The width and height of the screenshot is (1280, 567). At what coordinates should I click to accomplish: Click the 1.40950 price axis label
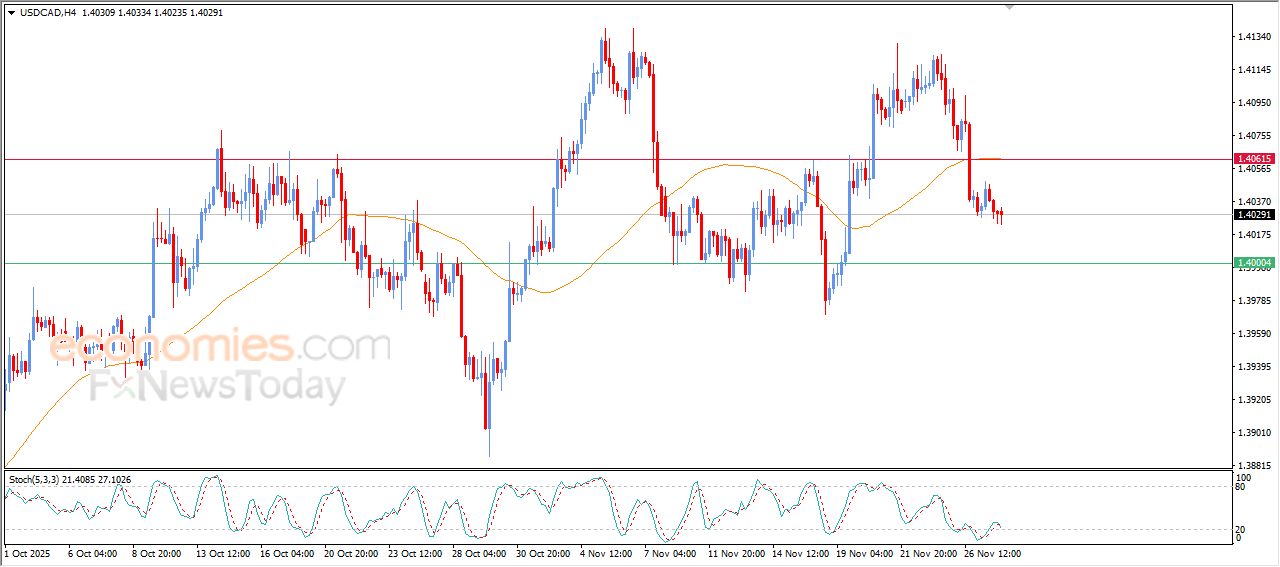(1254, 103)
